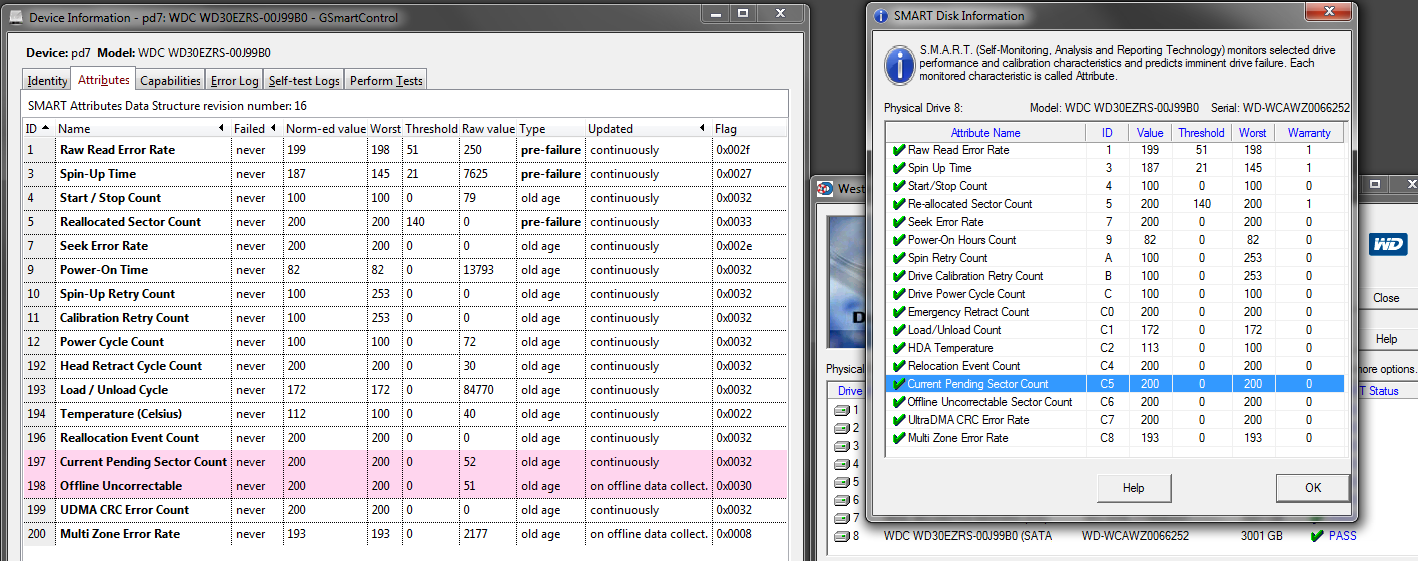The width and height of the screenshot is (1418, 561).
Task: Click Attribute Name header in SMART dialog
Action: click(x=986, y=132)
